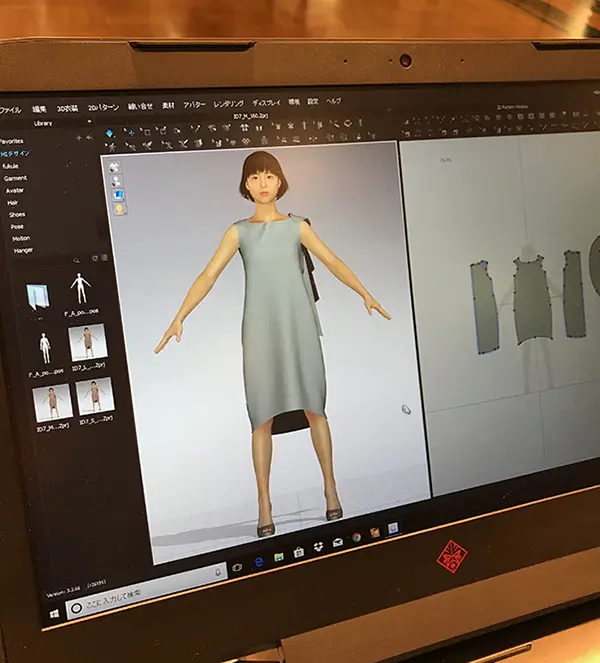Select Hanger in the Library list
This screenshot has width=600, height=663.
(x=23, y=251)
